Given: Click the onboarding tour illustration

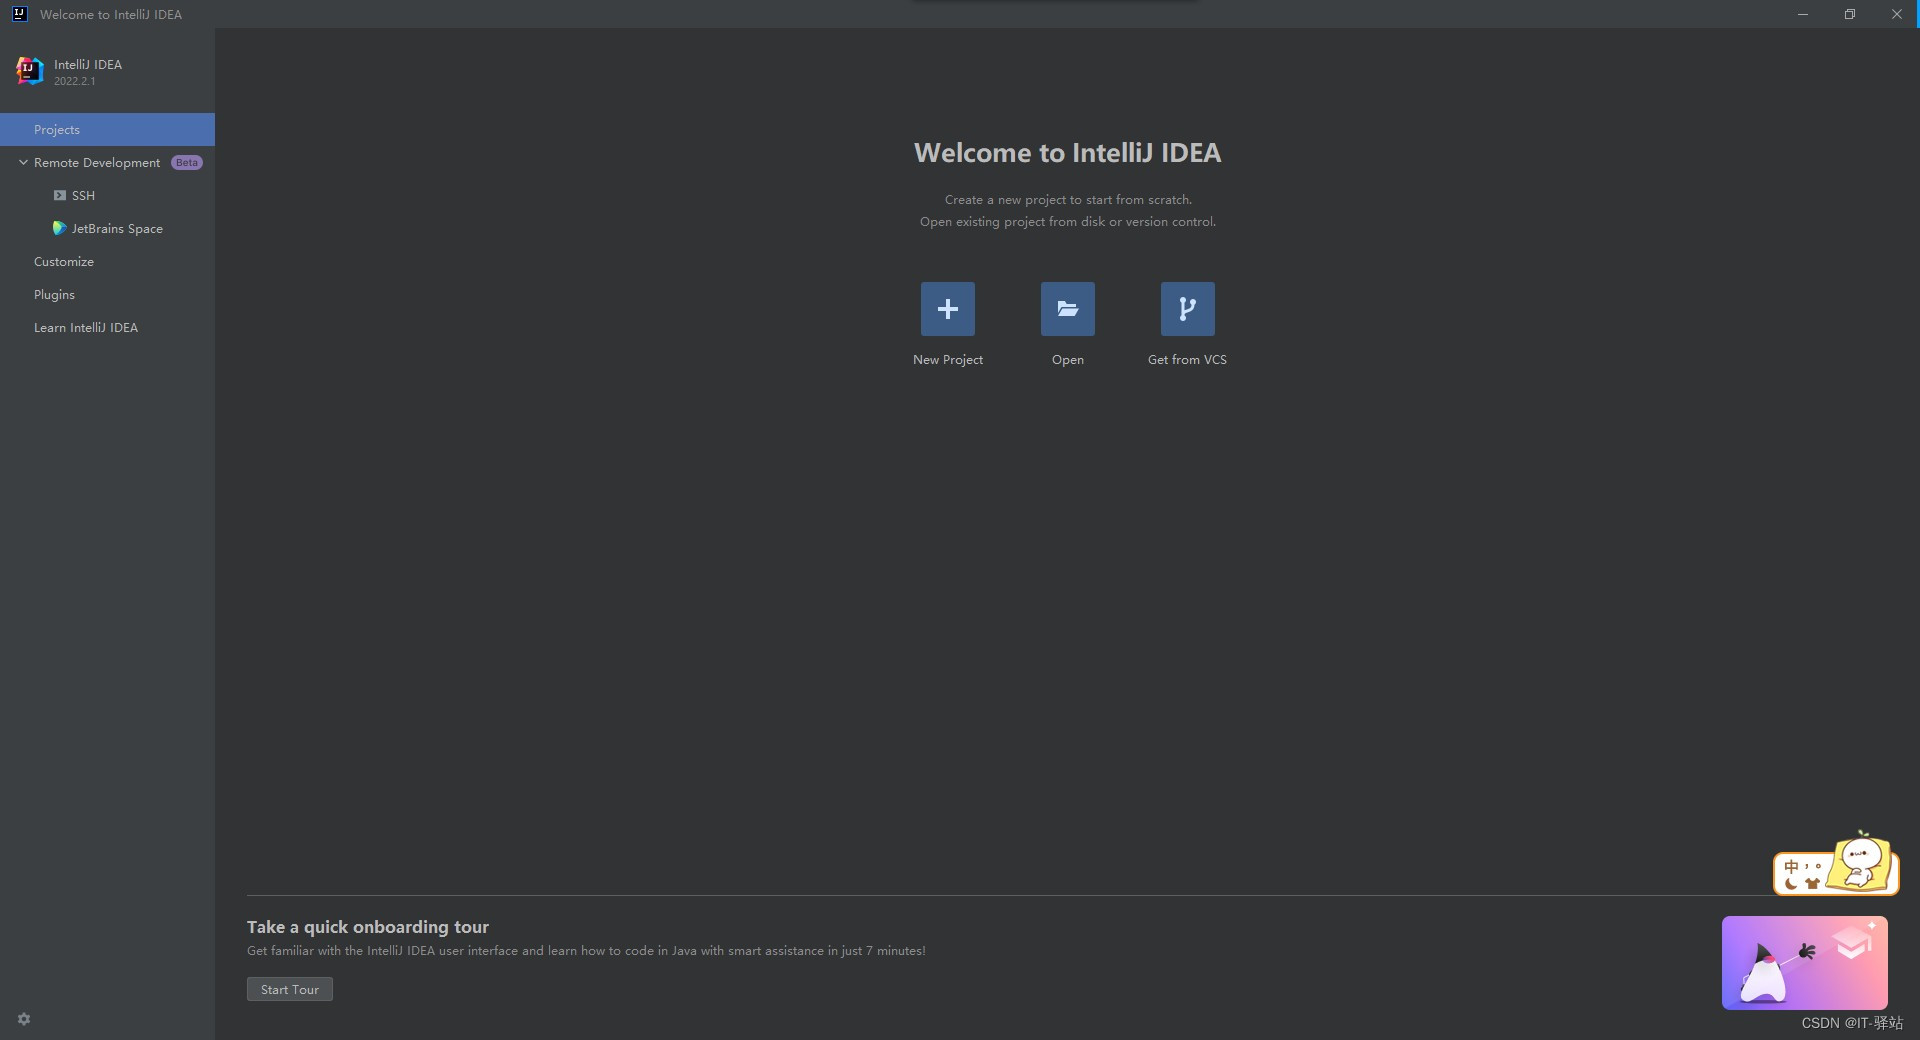Looking at the screenshot, I should pos(1805,962).
